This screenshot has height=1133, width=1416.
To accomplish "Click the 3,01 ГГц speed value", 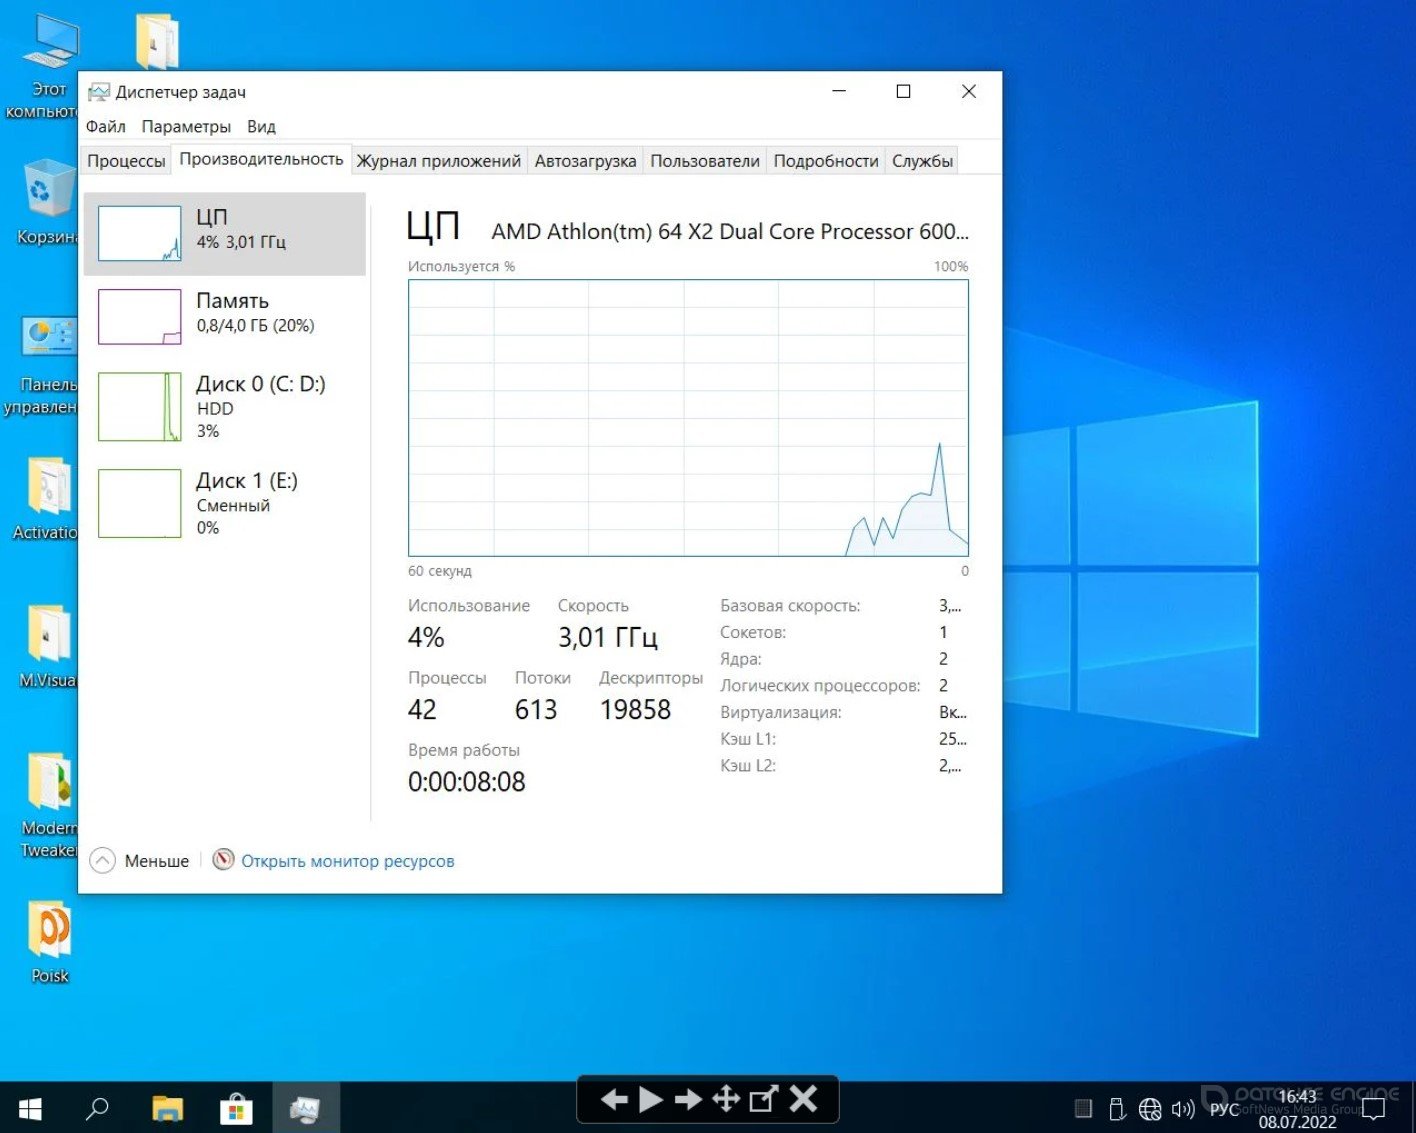I will coord(608,637).
